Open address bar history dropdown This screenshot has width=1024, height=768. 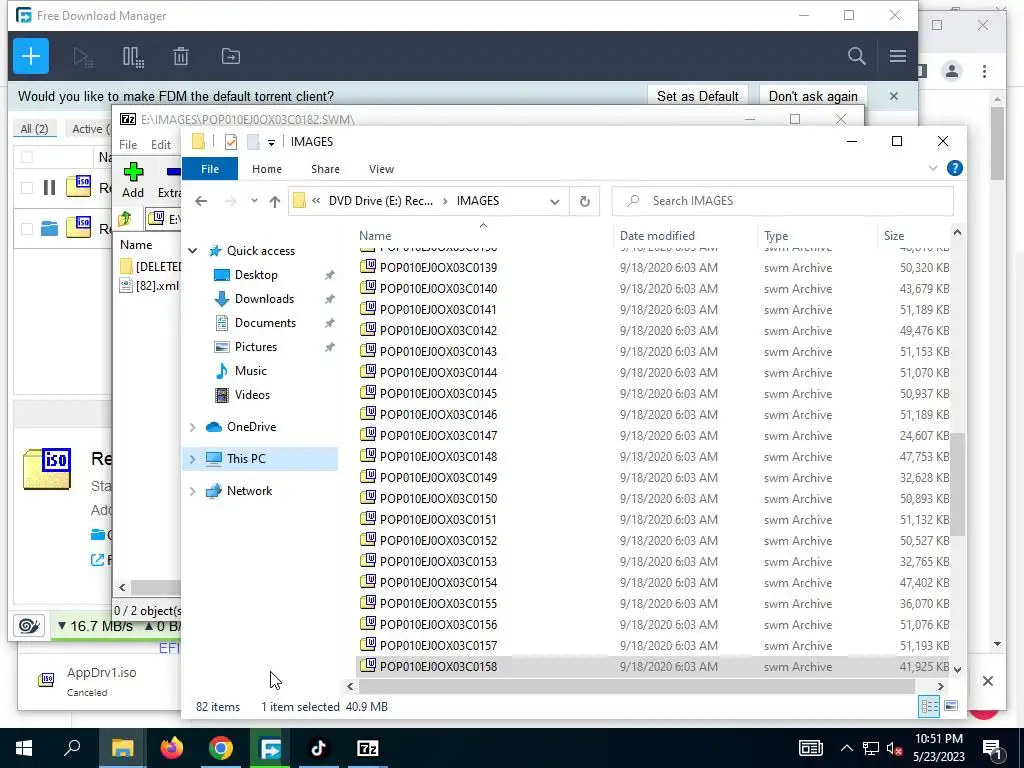(x=554, y=201)
